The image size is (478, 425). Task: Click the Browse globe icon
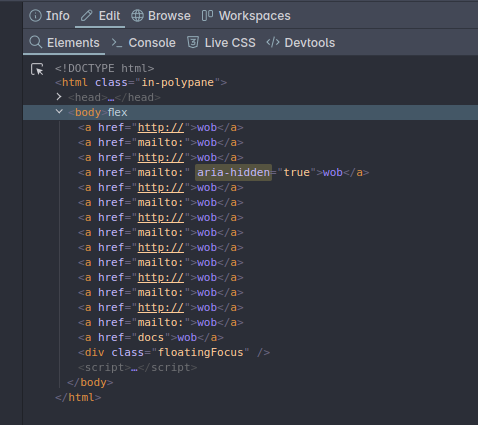click(137, 16)
